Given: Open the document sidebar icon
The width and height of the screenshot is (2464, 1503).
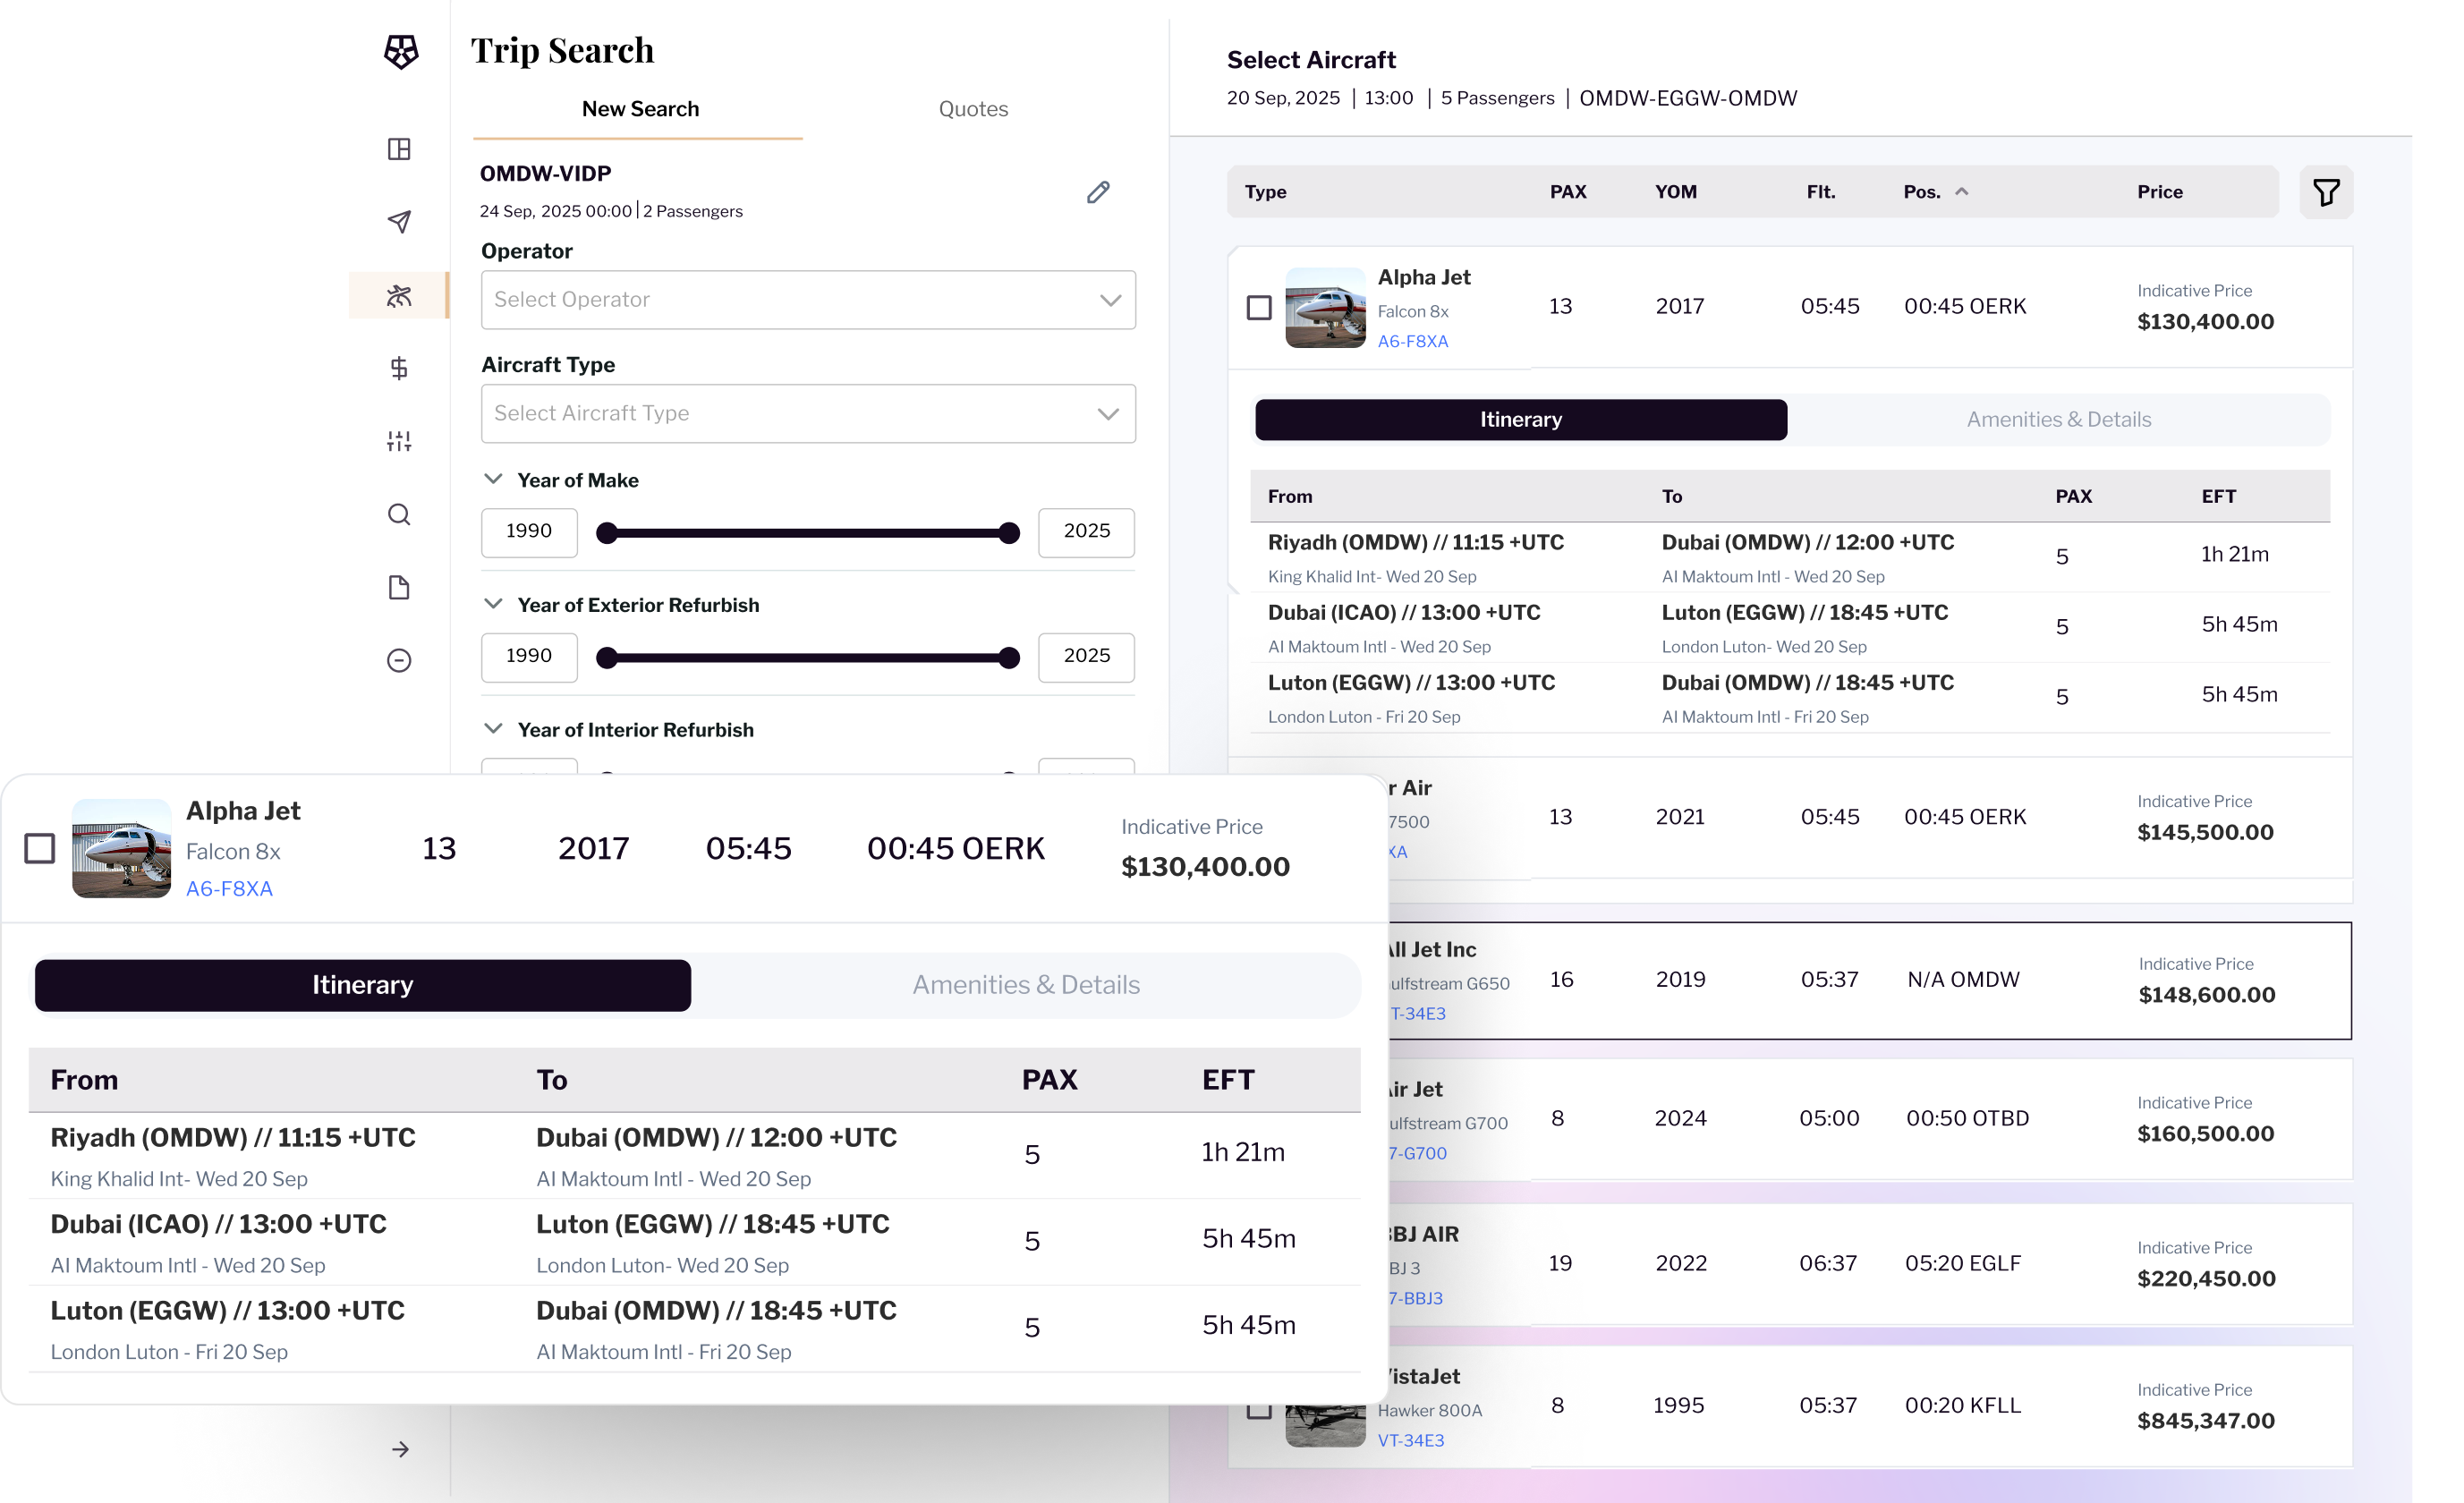Looking at the screenshot, I should (x=399, y=587).
